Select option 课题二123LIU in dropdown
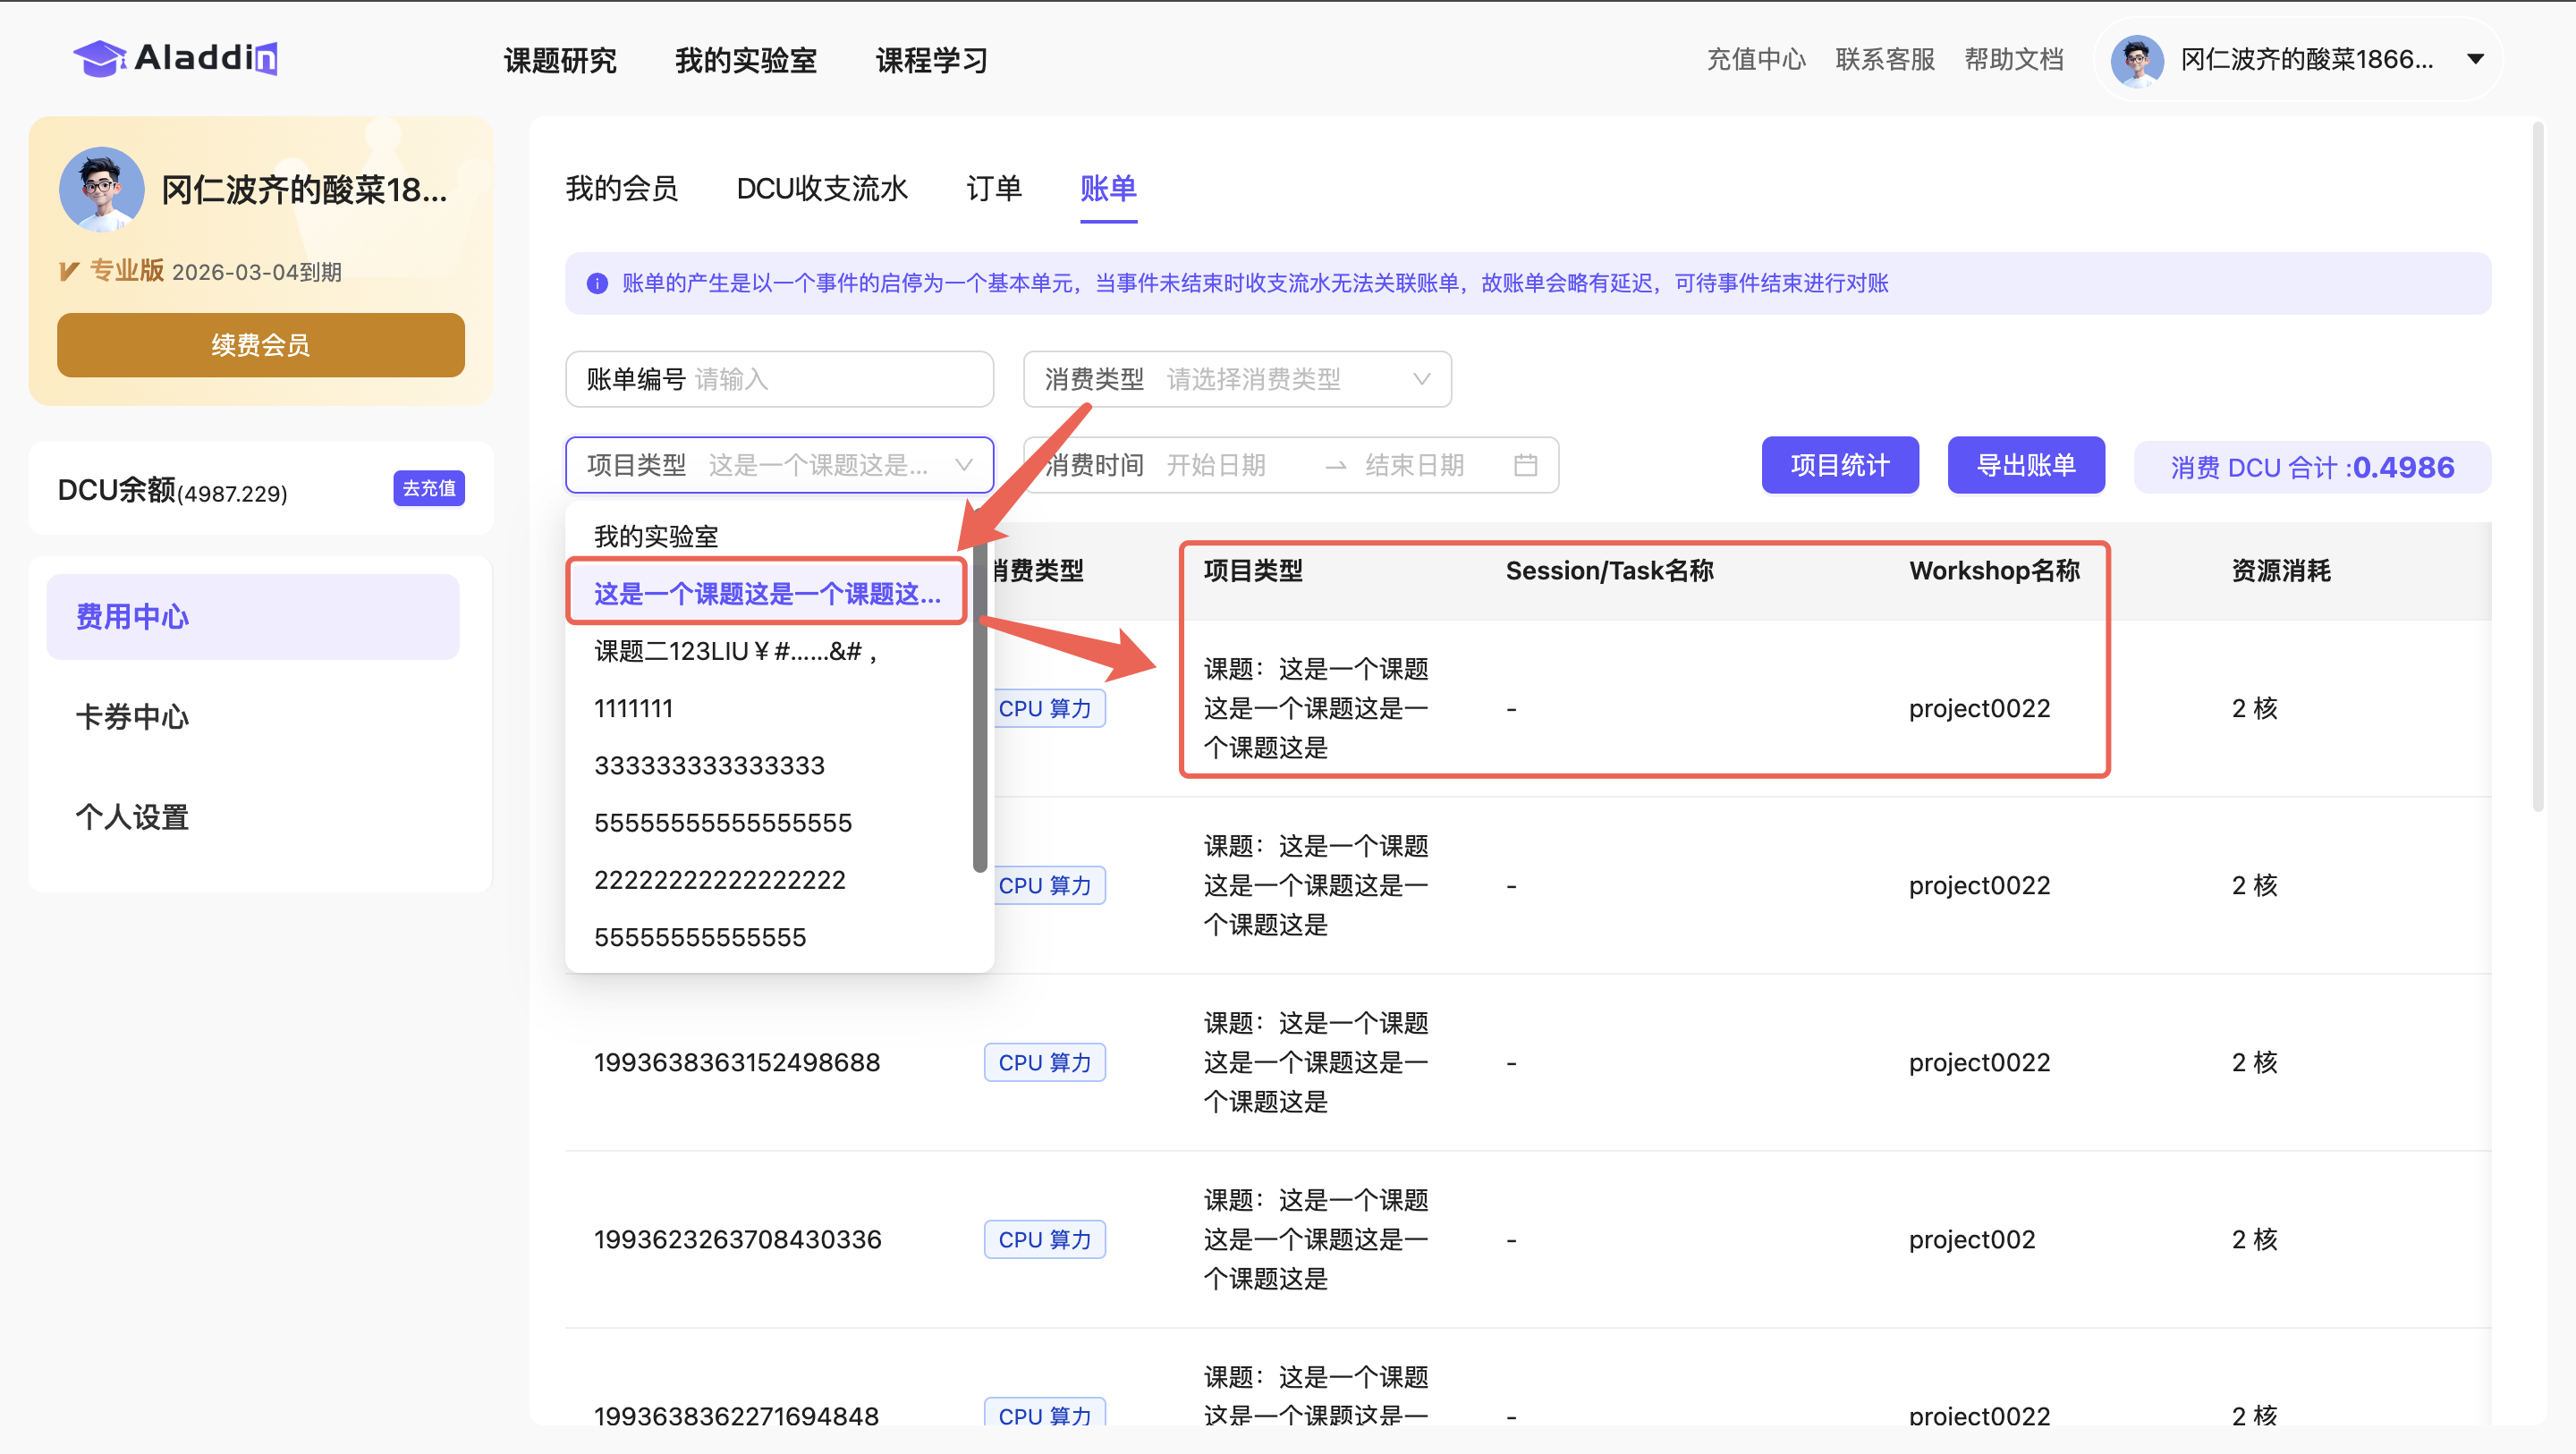This screenshot has height=1454, width=2576. [x=735, y=651]
